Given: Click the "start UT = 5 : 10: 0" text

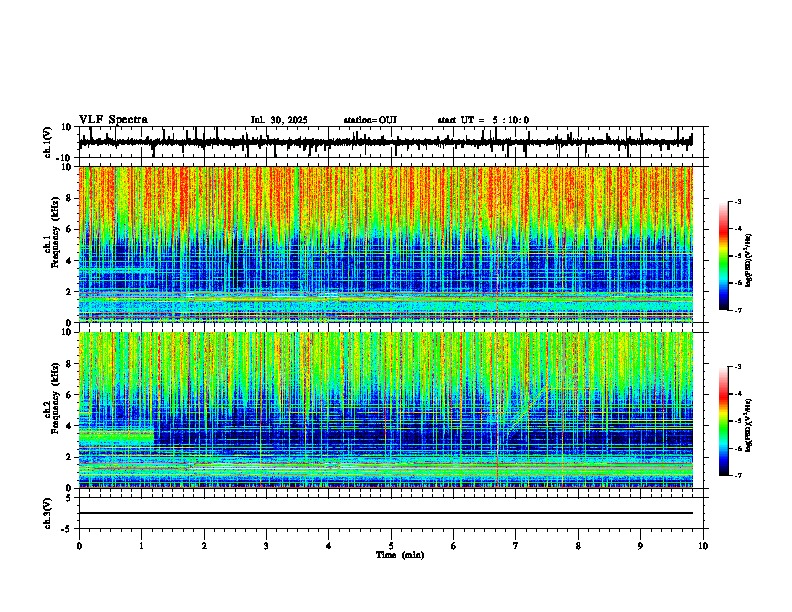Looking at the screenshot, I should click(483, 120).
